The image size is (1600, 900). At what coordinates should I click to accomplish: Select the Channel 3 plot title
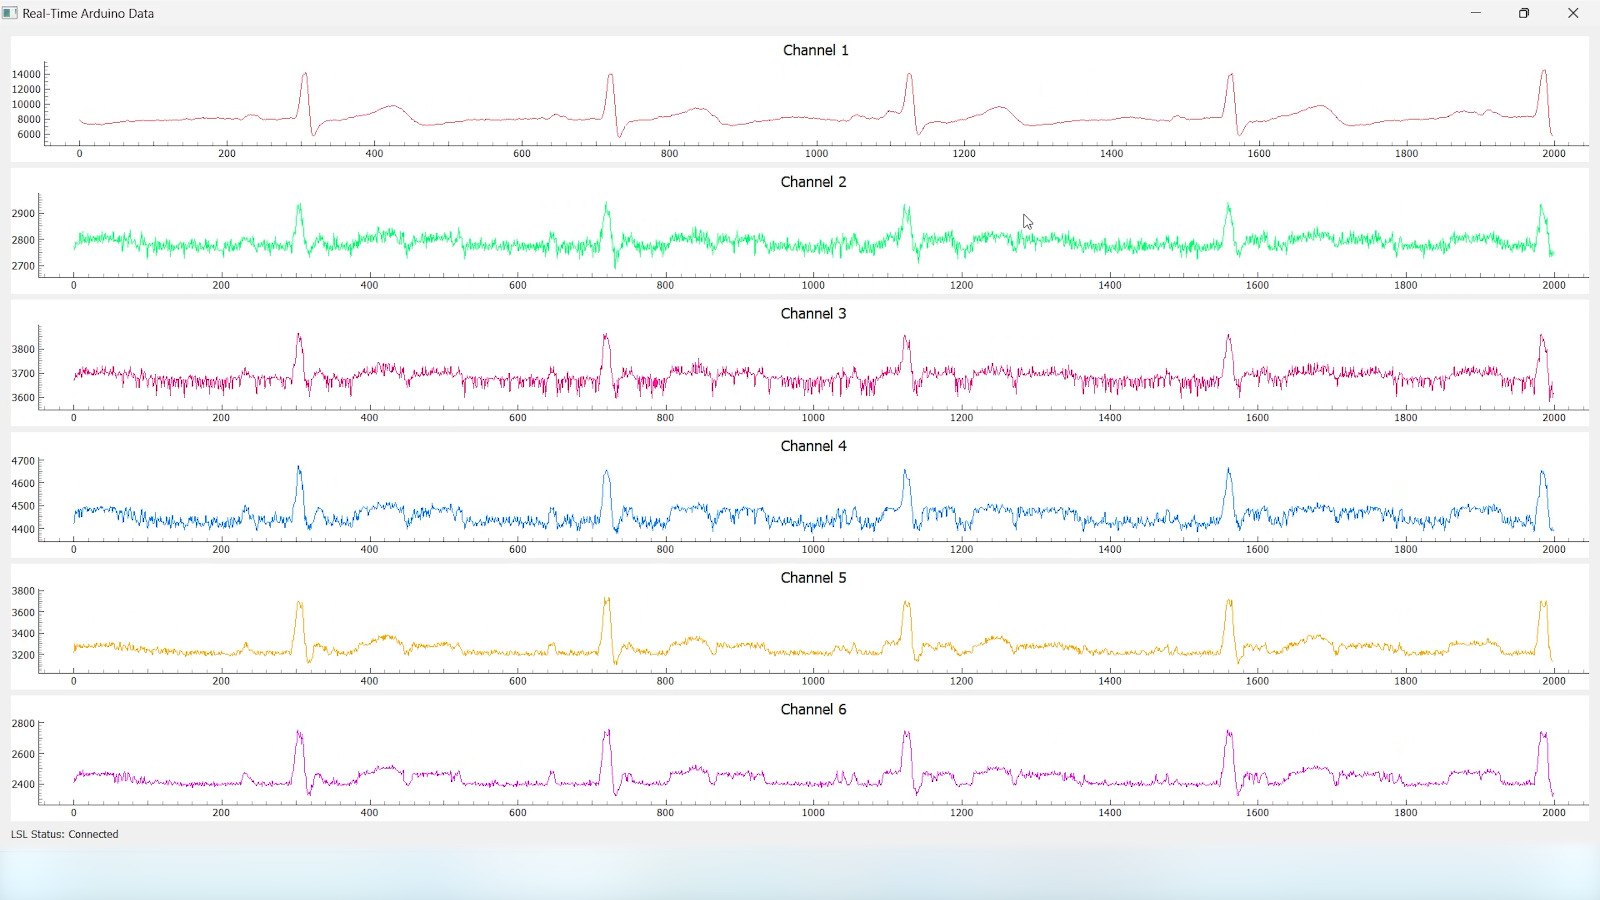(813, 314)
